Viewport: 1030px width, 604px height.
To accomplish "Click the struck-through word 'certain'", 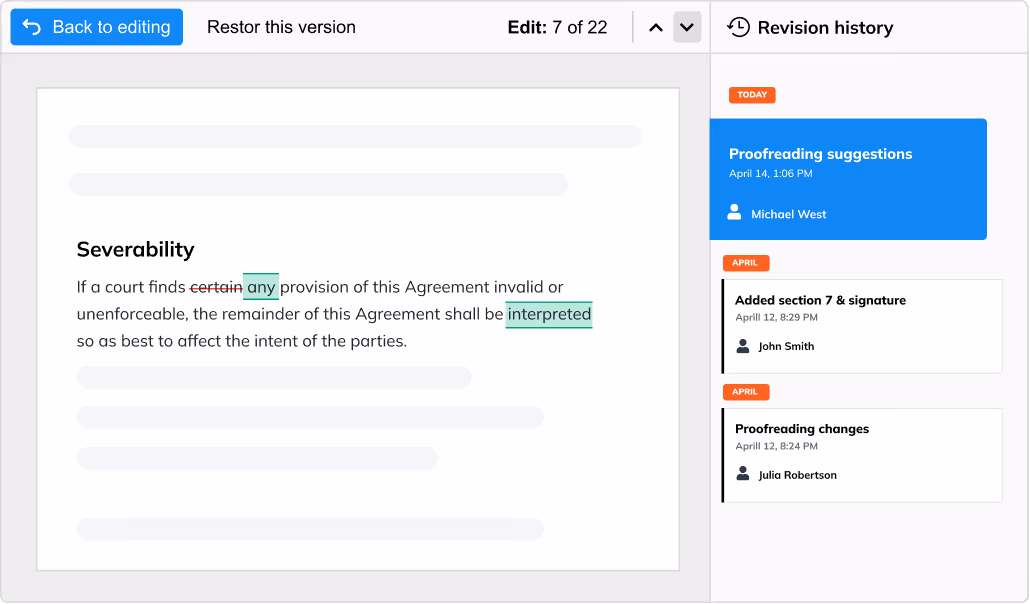I will pyautogui.click(x=216, y=287).
